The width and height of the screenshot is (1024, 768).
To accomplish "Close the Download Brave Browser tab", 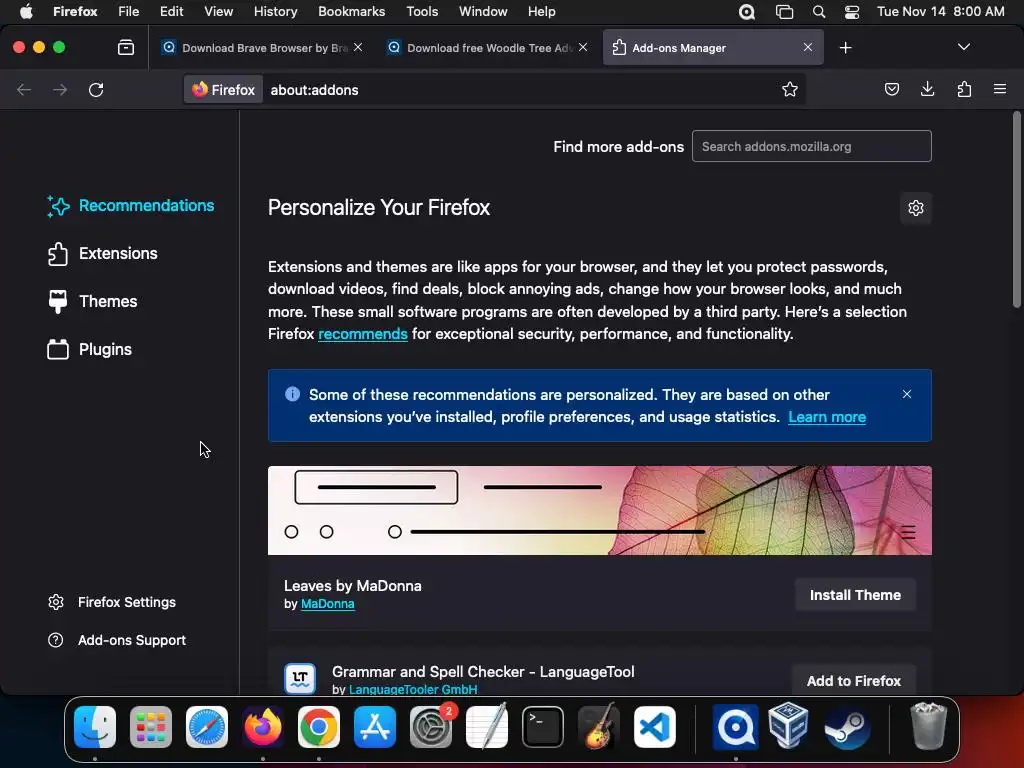I will [358, 47].
